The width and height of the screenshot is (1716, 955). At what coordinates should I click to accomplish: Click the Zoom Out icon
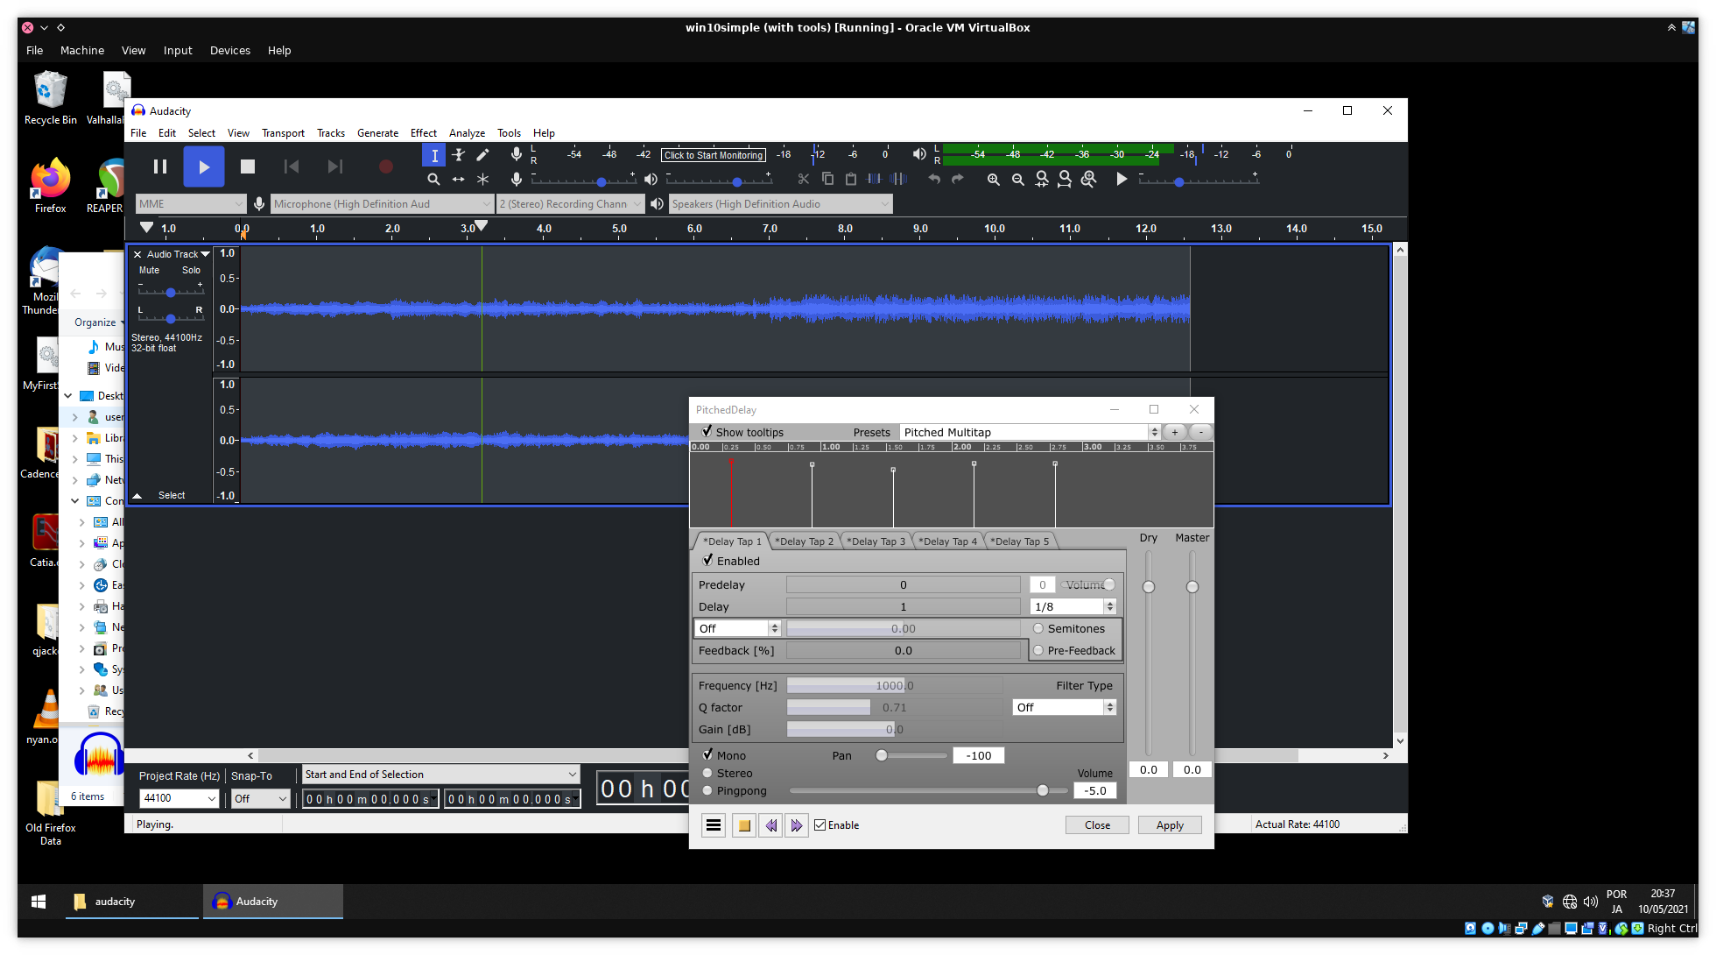(1017, 179)
